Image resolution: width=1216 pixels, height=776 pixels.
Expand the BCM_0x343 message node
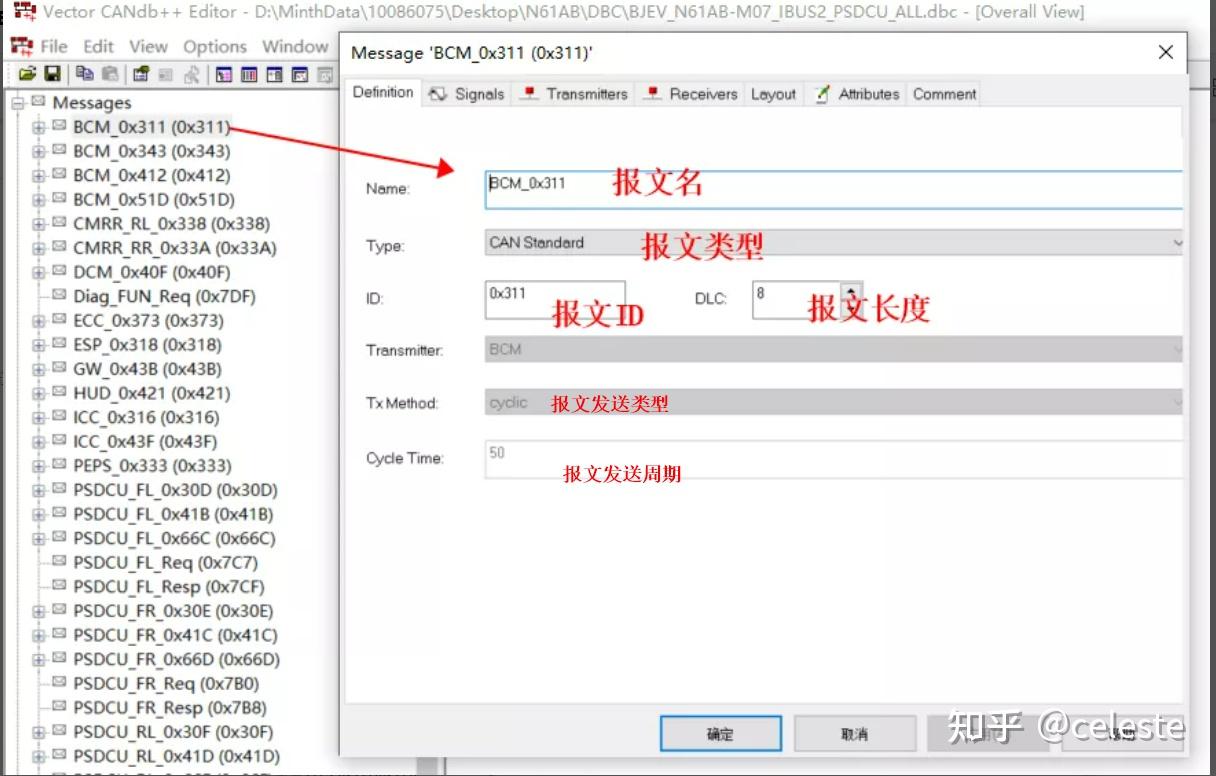pos(39,151)
